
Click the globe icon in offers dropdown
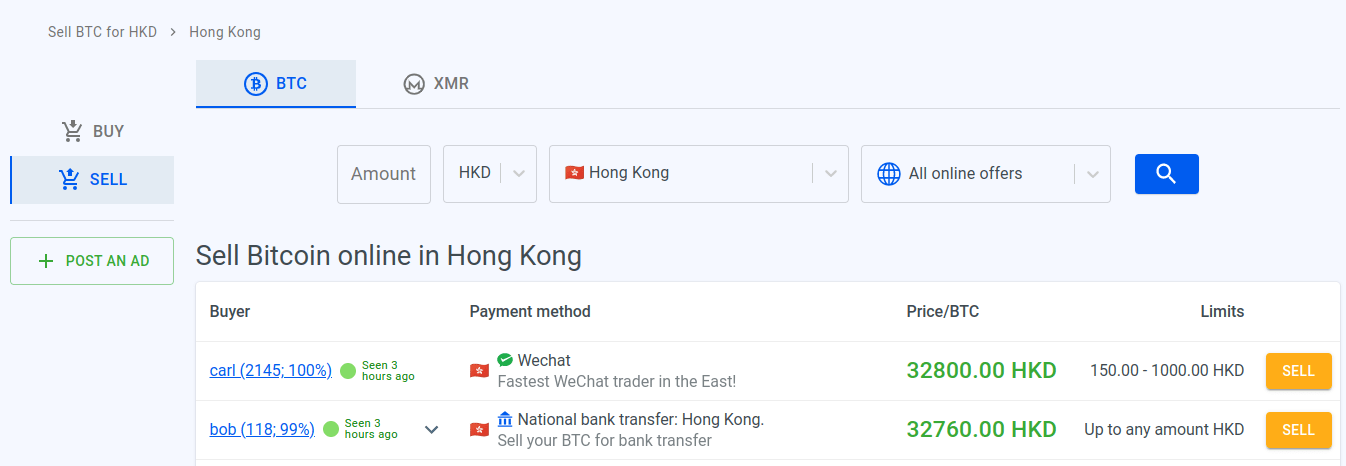tap(889, 174)
